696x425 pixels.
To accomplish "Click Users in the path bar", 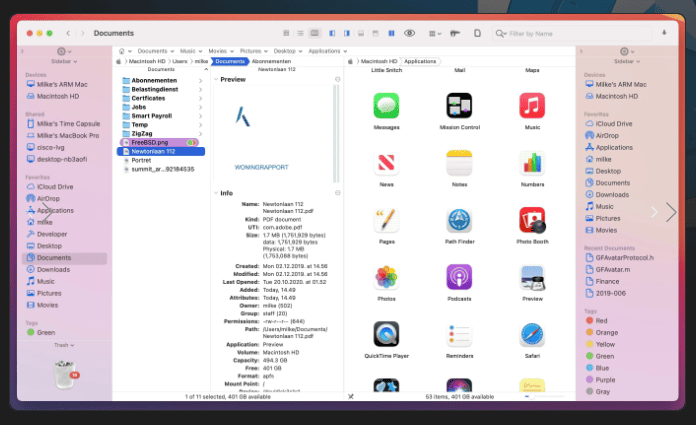I will click(180, 61).
